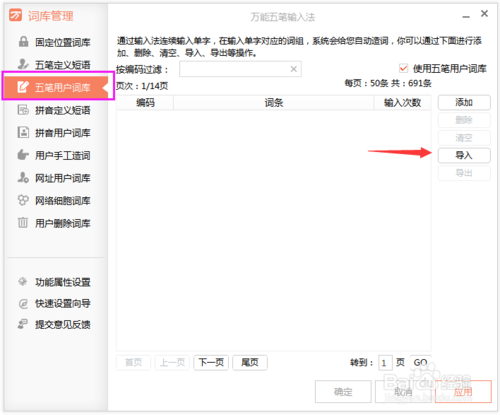
Task: Close the 词库管理 window
Action: 484,14
